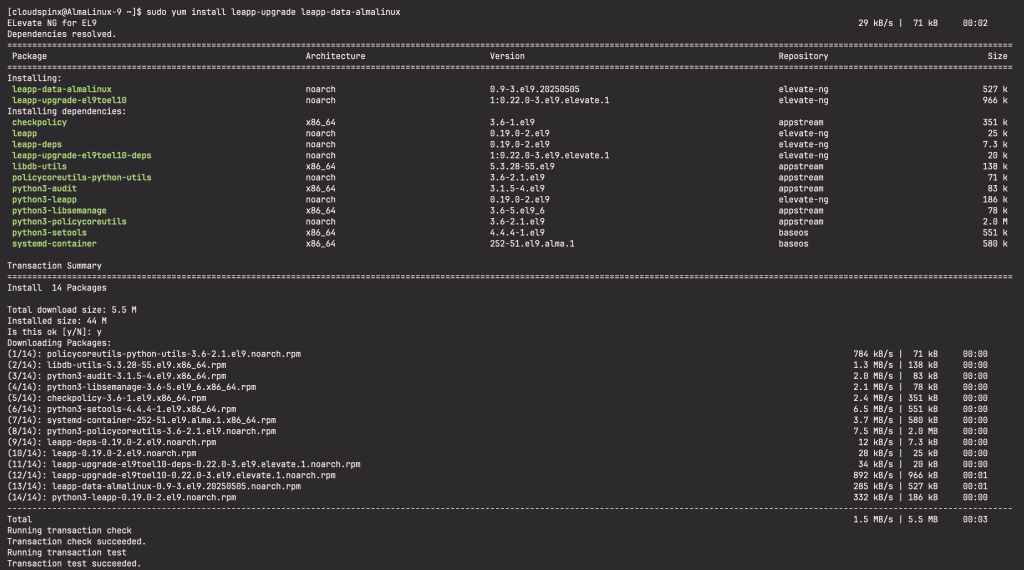Image resolution: width=1024 pixels, height=570 pixels.
Task: Click the 'Is this ok [y/N]: y' prompt
Action: pos(54,332)
